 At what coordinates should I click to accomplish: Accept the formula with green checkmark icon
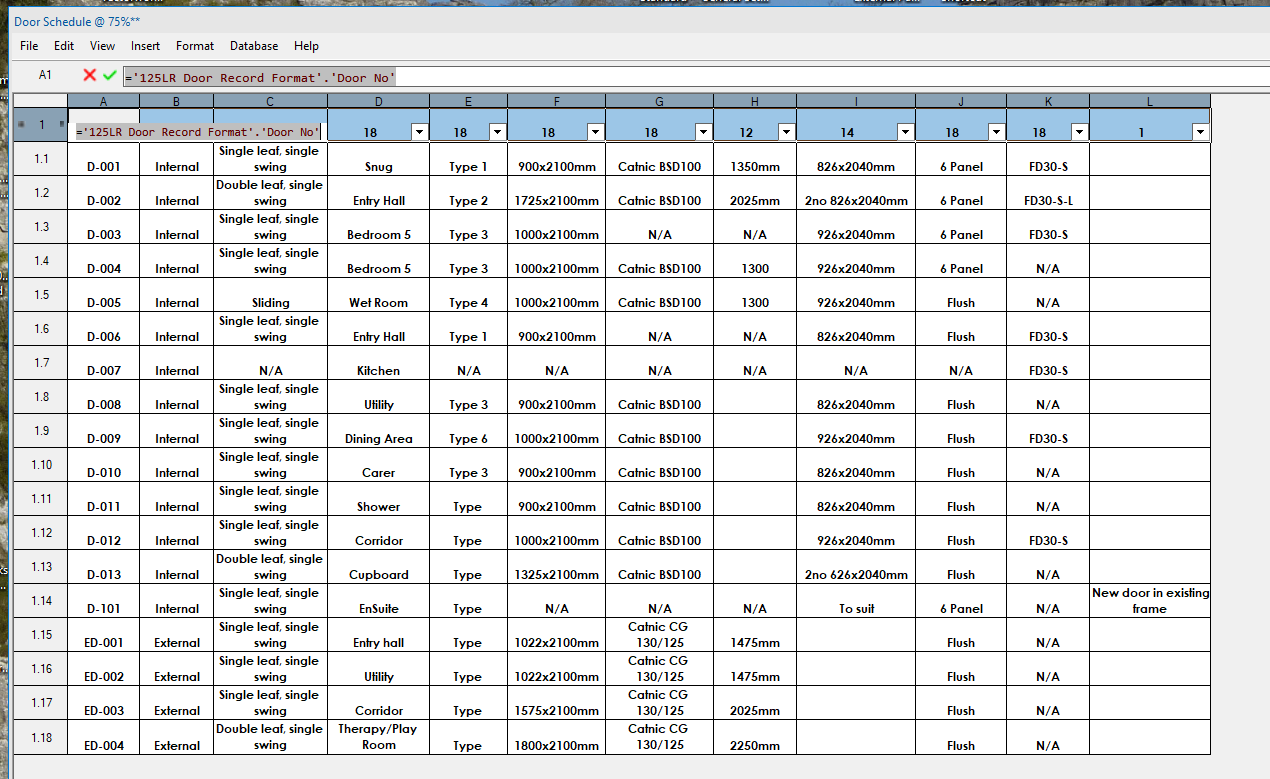coord(108,75)
